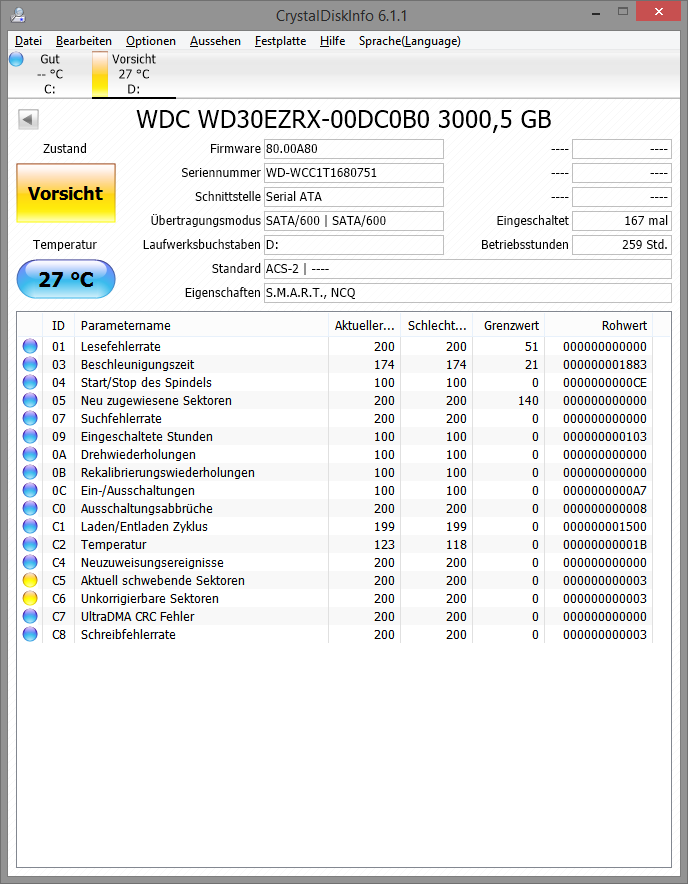
Task: Select Eingeschaltete Stunden raw value 000000000103
Action: 604,436
